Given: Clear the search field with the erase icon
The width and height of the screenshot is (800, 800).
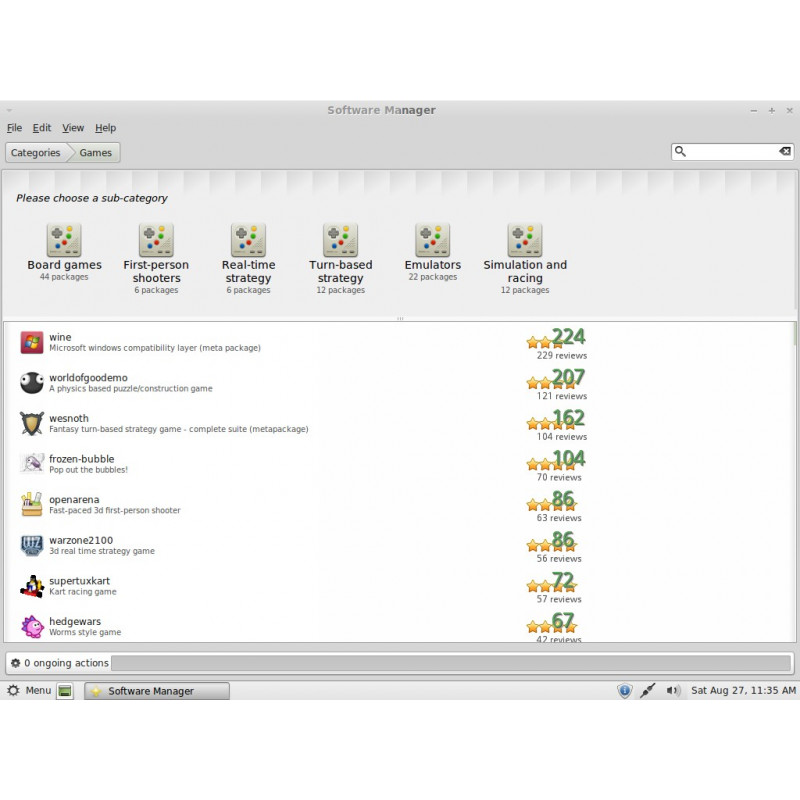Looking at the screenshot, I should point(784,151).
